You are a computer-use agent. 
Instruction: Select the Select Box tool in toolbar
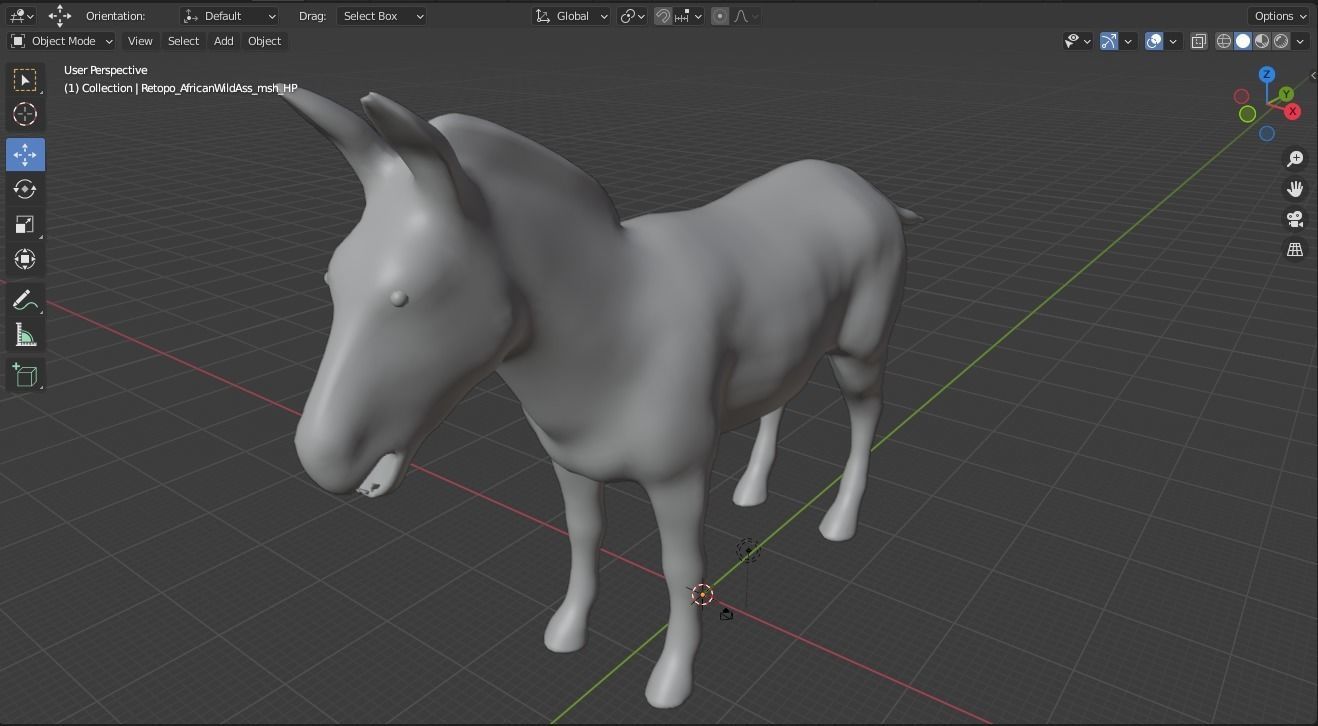(x=25, y=80)
